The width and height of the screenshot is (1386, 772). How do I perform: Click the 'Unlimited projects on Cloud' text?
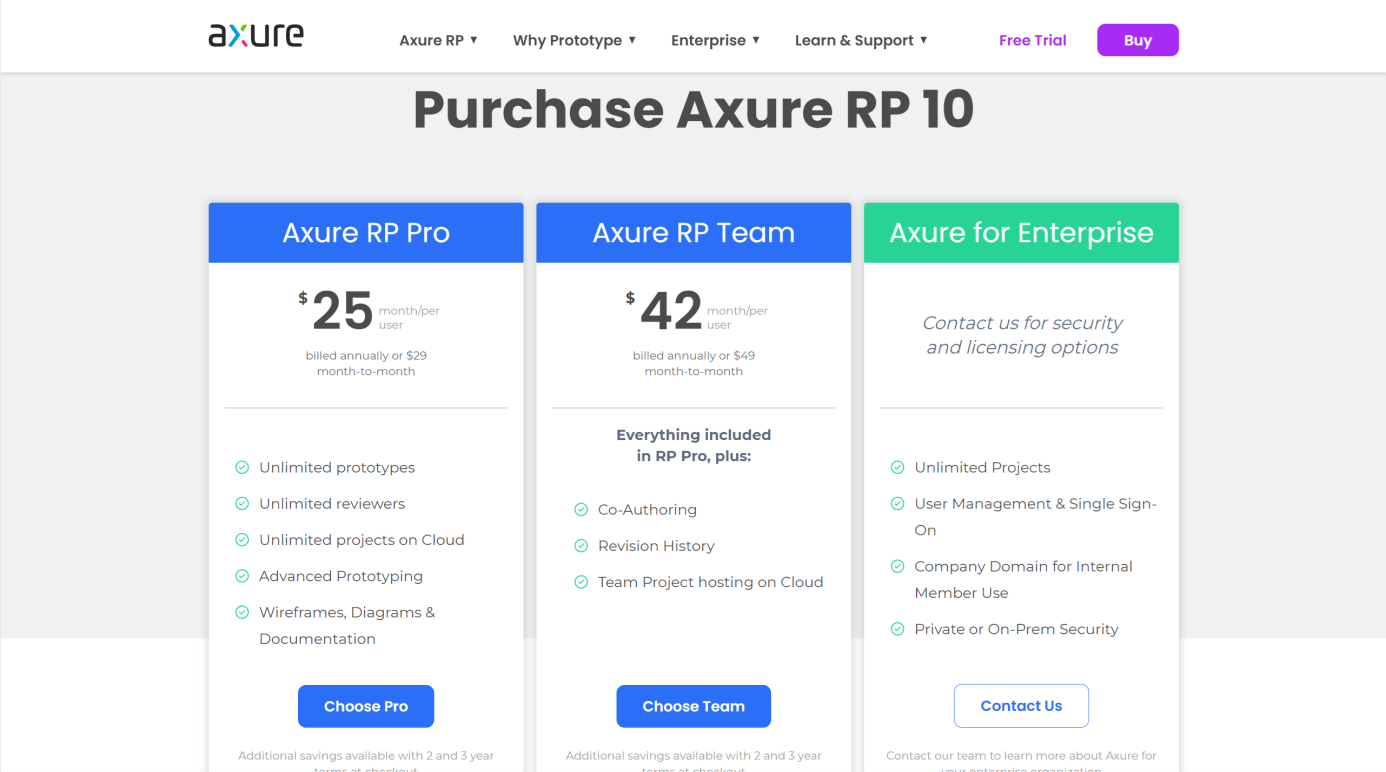tap(362, 540)
